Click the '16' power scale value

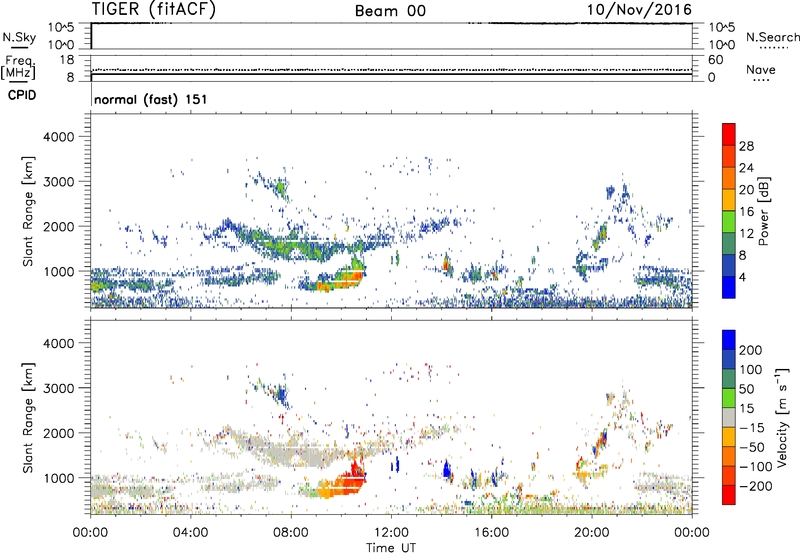point(746,212)
